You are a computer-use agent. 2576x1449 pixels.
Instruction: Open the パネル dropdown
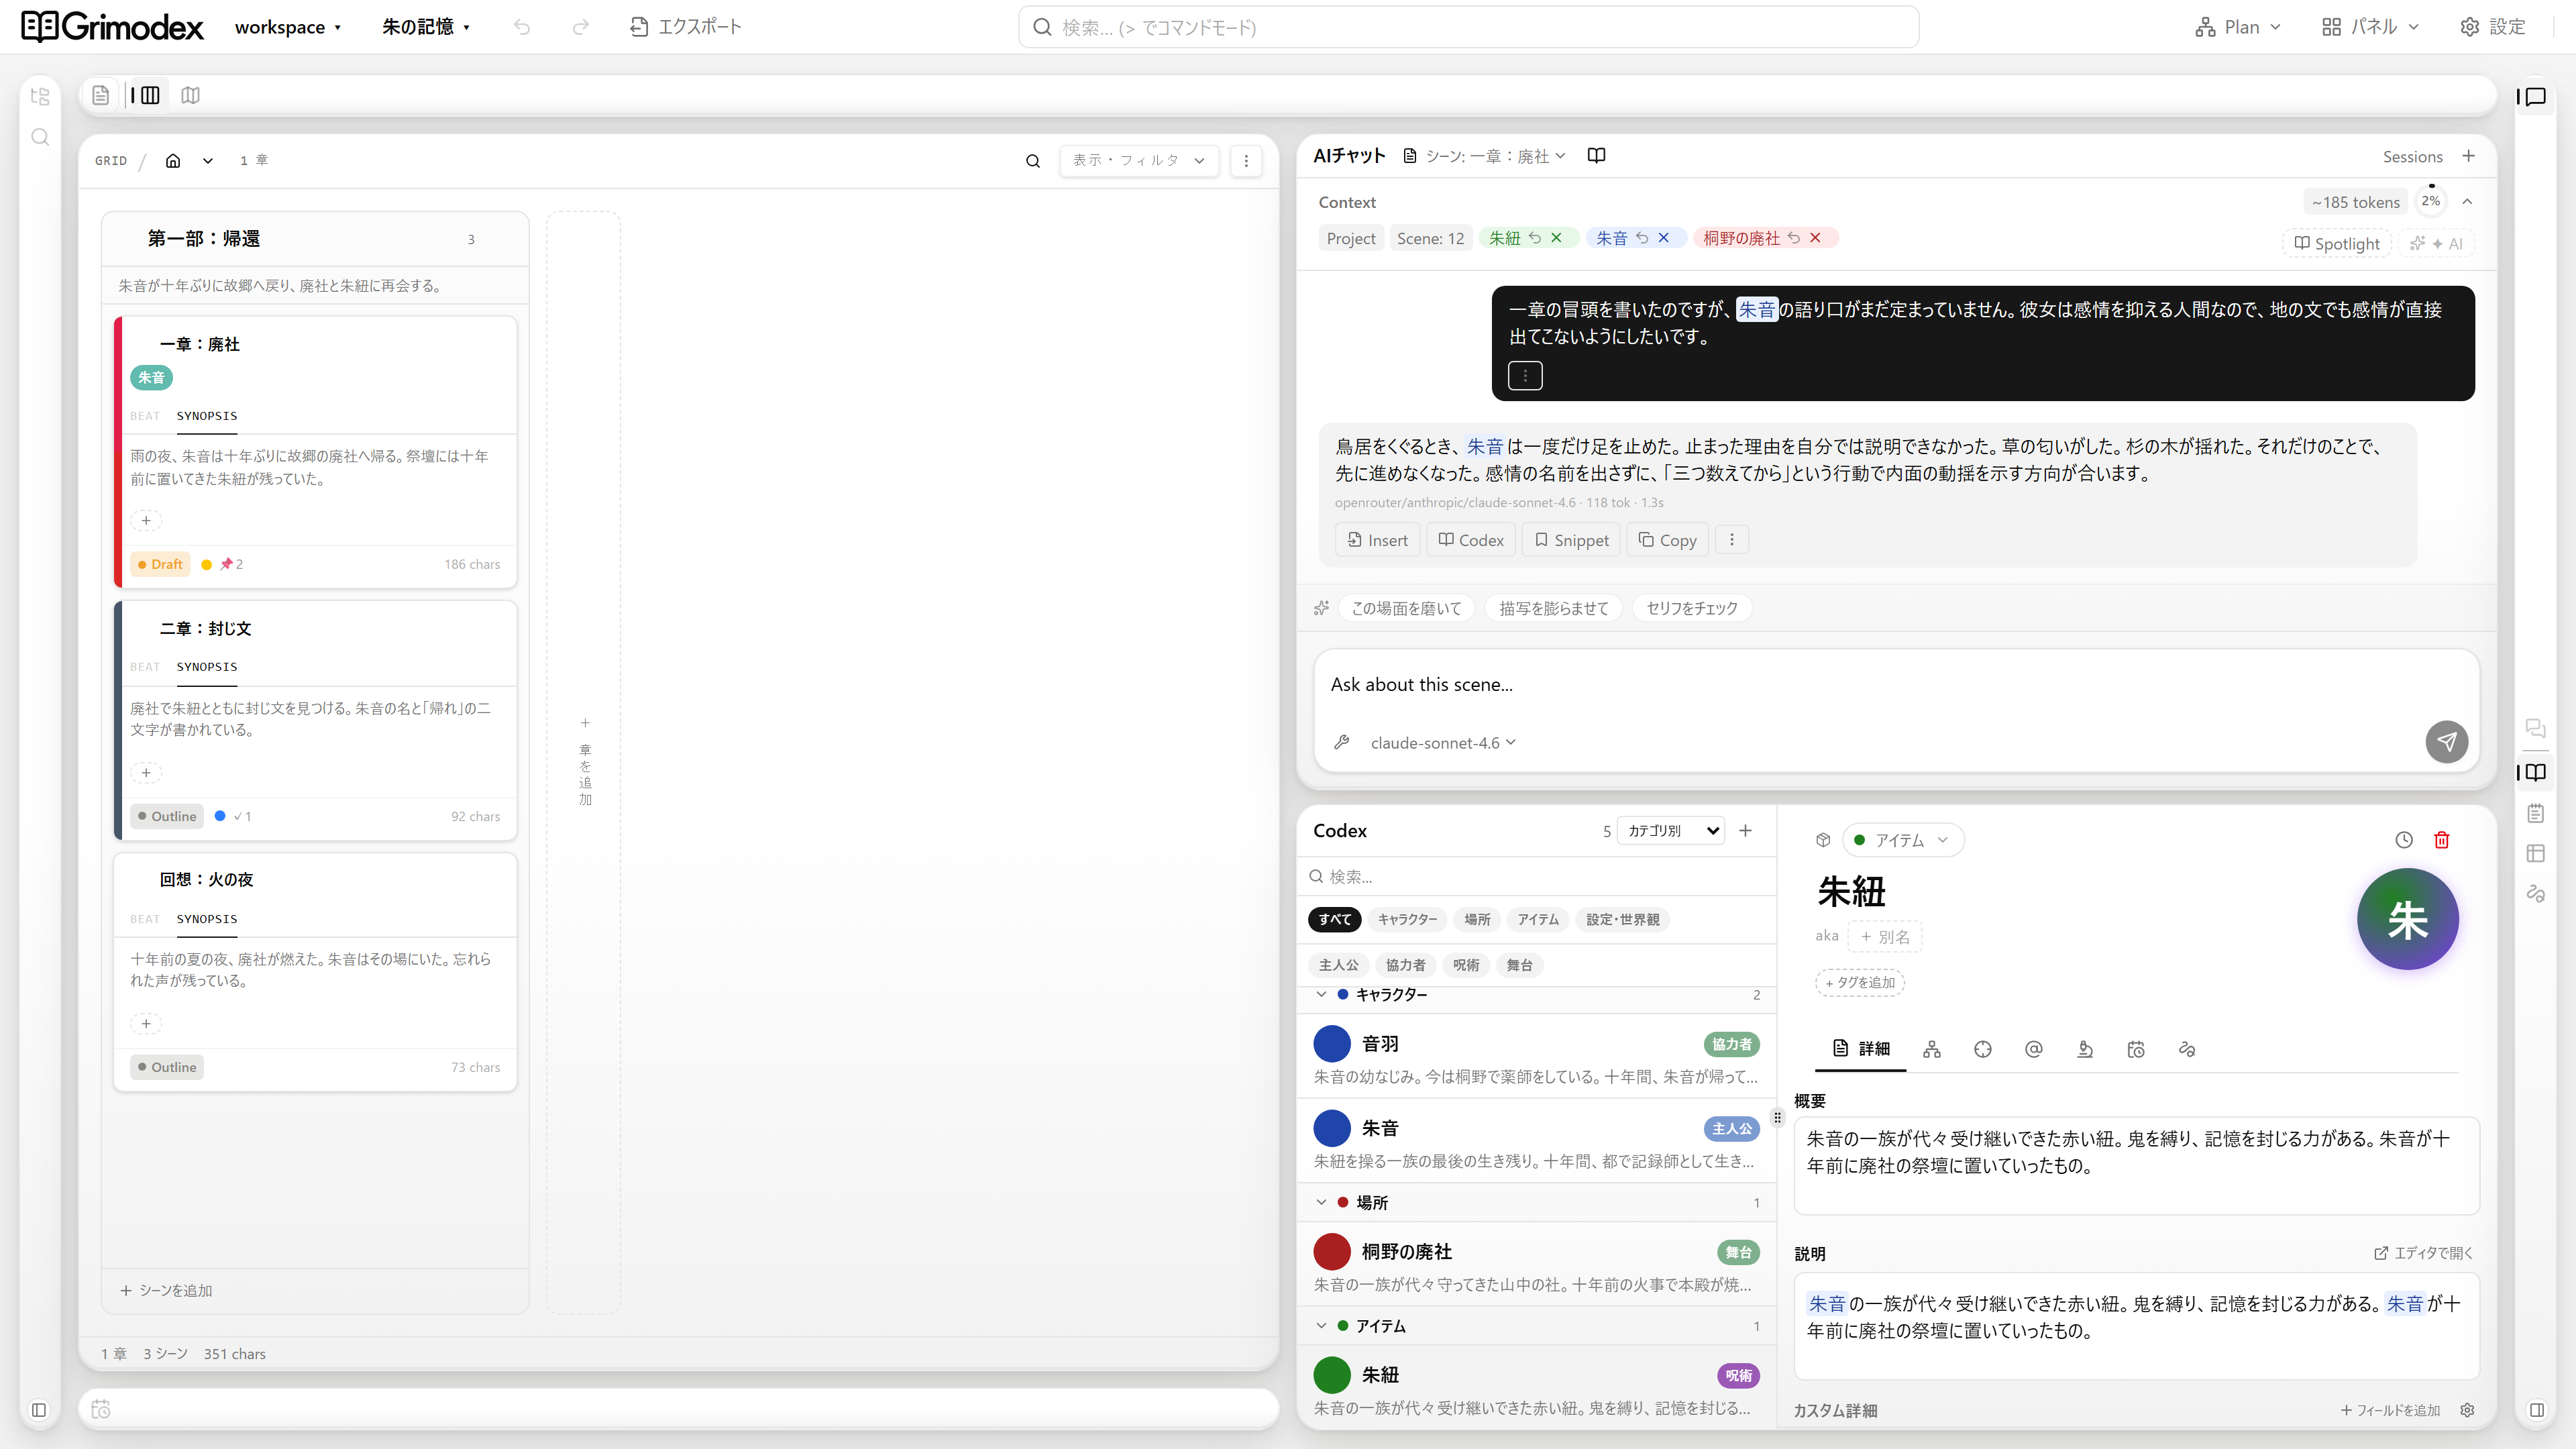[x=2370, y=27]
